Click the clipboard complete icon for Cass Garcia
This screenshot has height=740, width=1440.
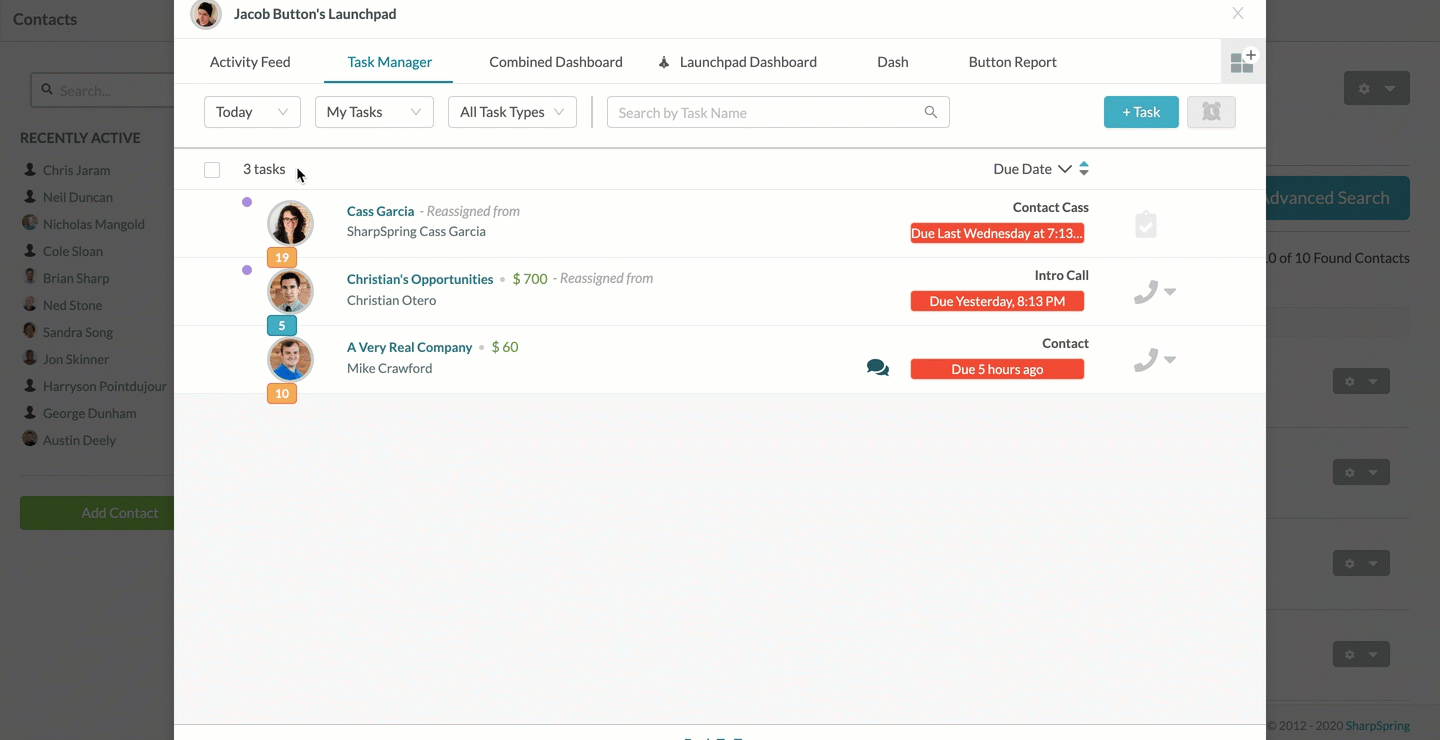click(1146, 225)
